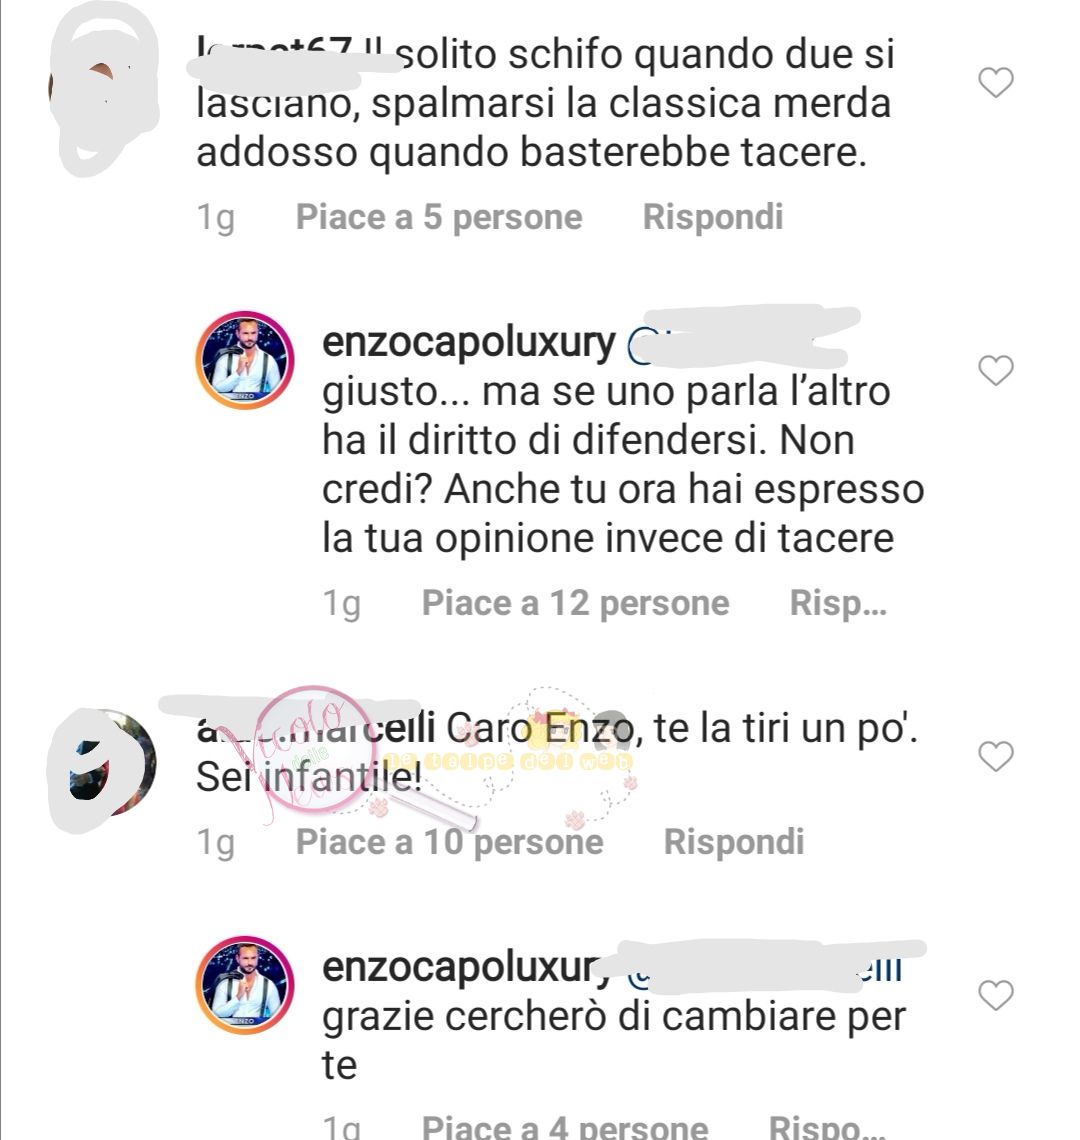
Task: Open blurred avatar of 'Caro Enzo' commenter
Action: pyautogui.click(x=102, y=766)
